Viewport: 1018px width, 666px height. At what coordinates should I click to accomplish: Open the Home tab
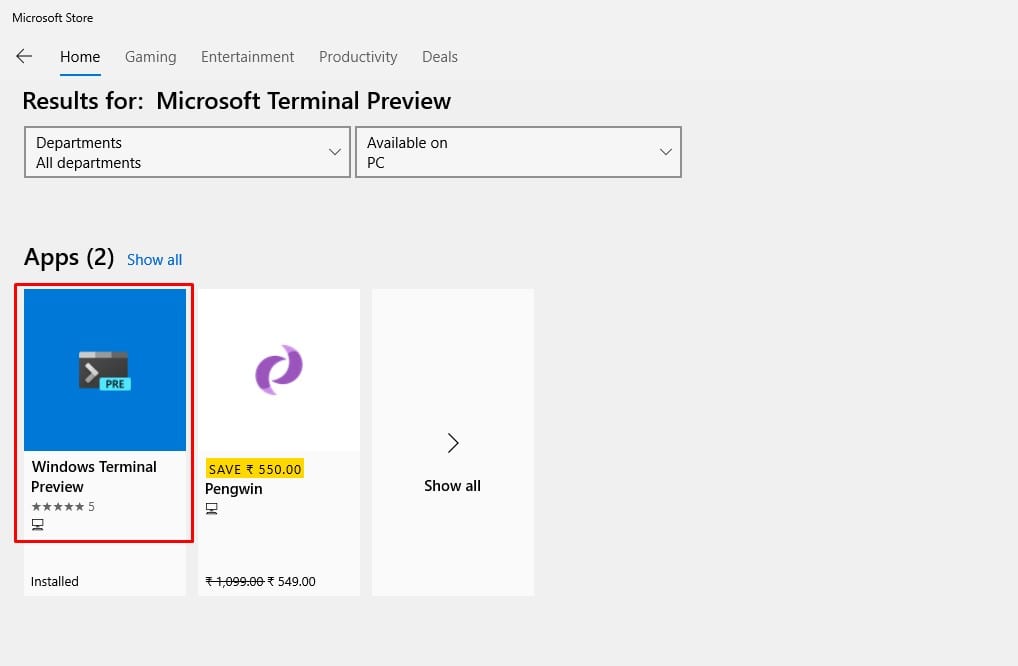click(x=80, y=57)
